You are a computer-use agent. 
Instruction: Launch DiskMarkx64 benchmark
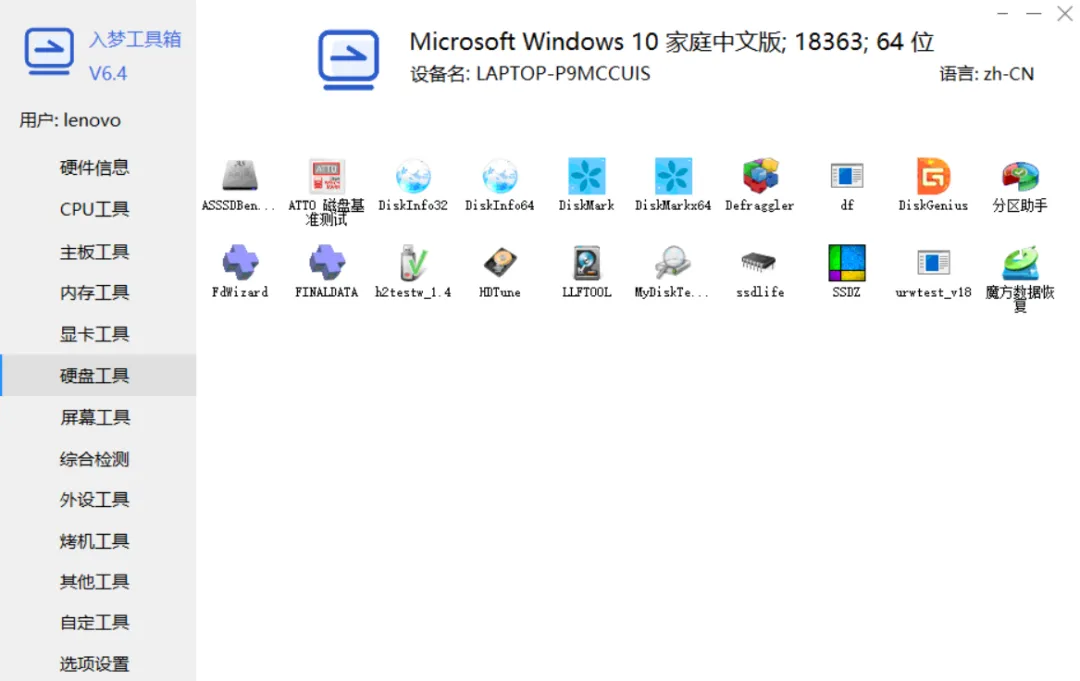673,185
